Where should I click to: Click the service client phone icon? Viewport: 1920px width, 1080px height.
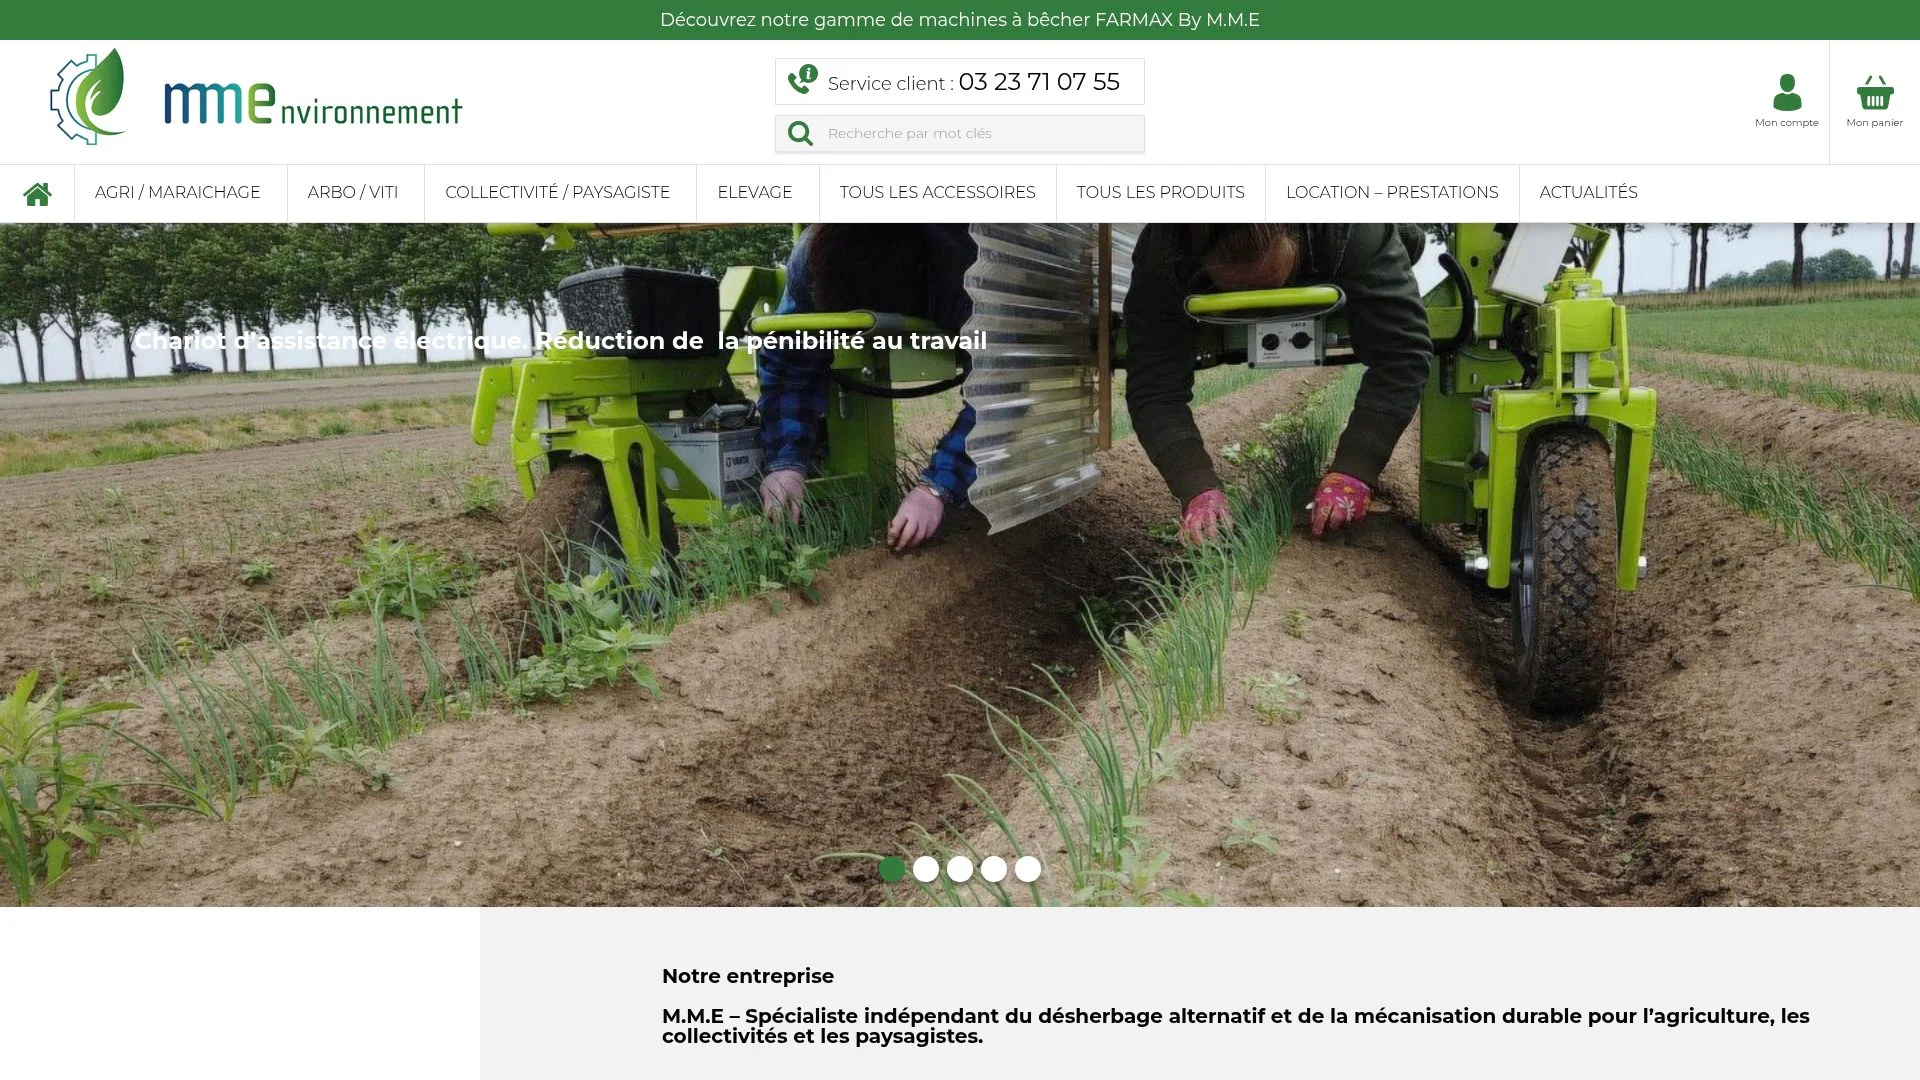click(x=801, y=81)
